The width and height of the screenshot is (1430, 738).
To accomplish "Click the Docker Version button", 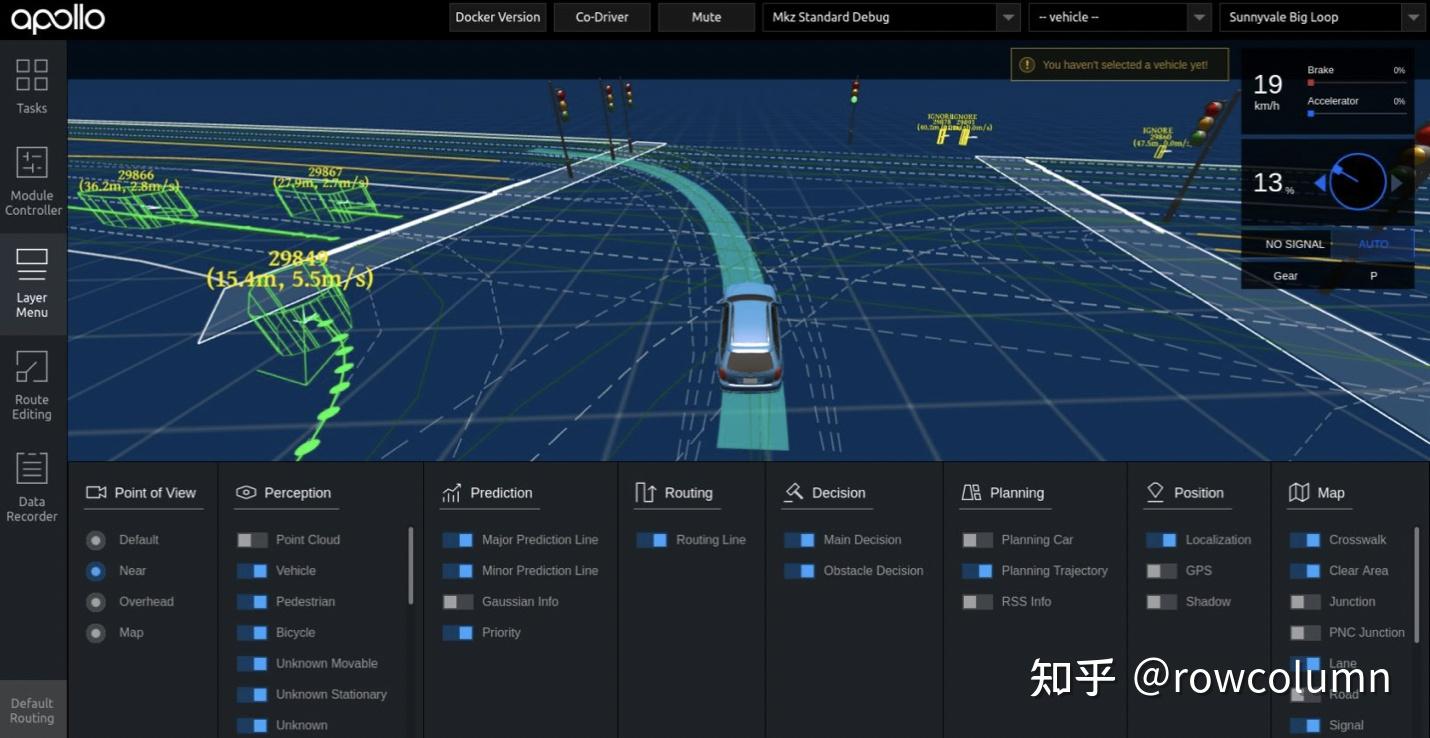I will pos(498,17).
